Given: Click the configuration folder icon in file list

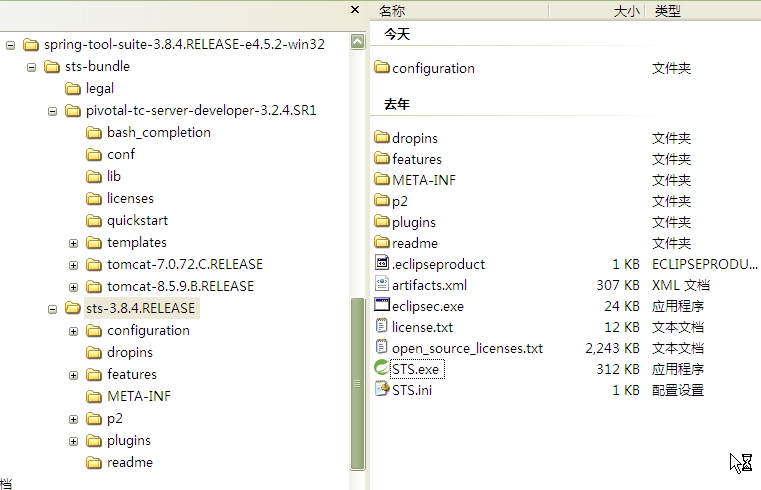Looking at the screenshot, I should click(x=382, y=67).
